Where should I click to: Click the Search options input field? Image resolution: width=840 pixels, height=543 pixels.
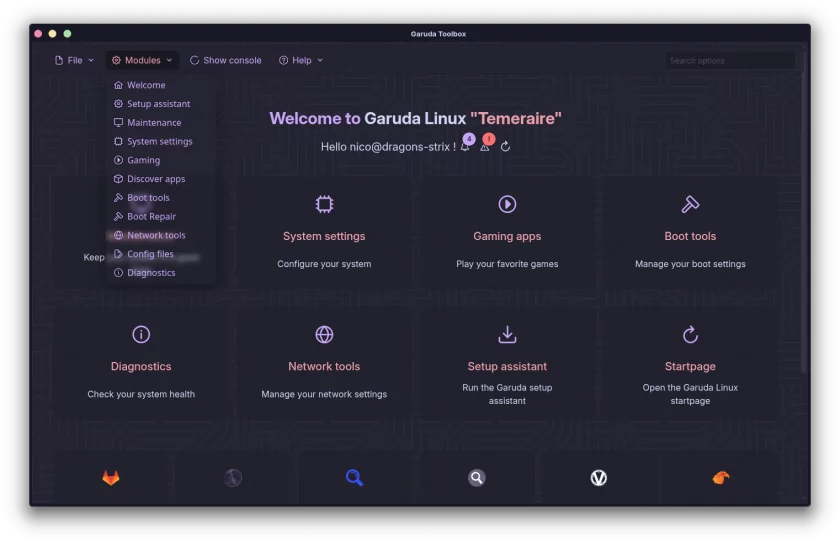click(730, 61)
